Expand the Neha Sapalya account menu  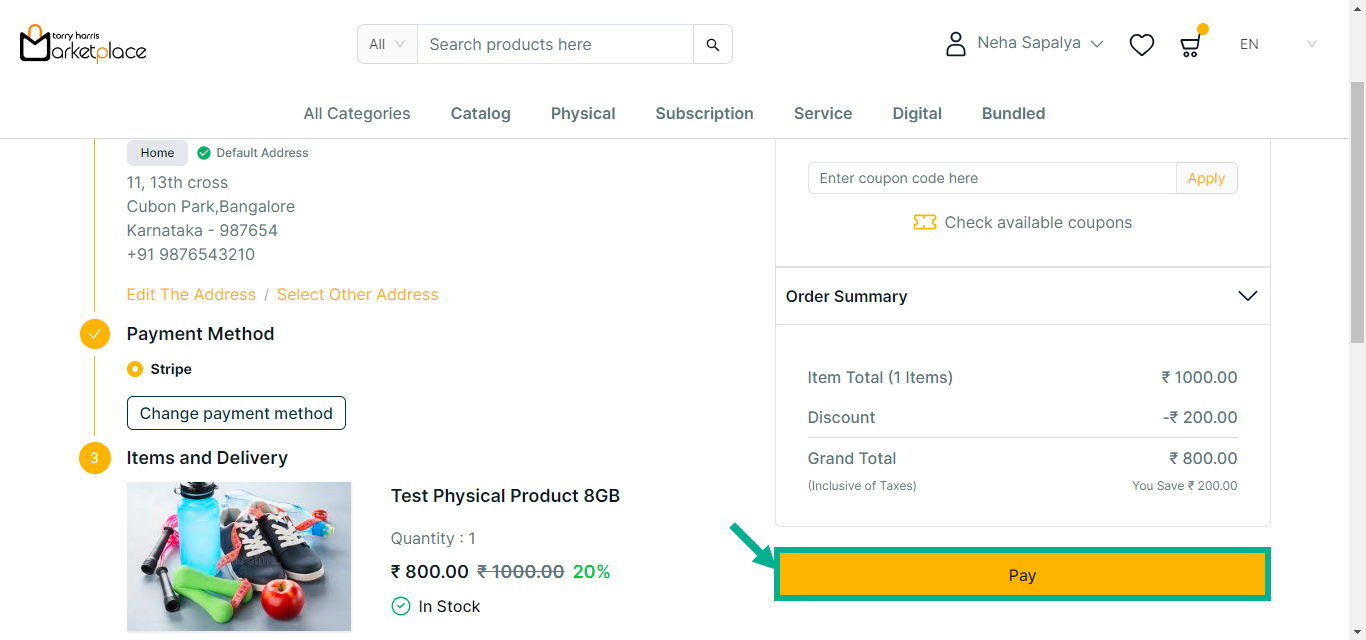(x=1040, y=44)
